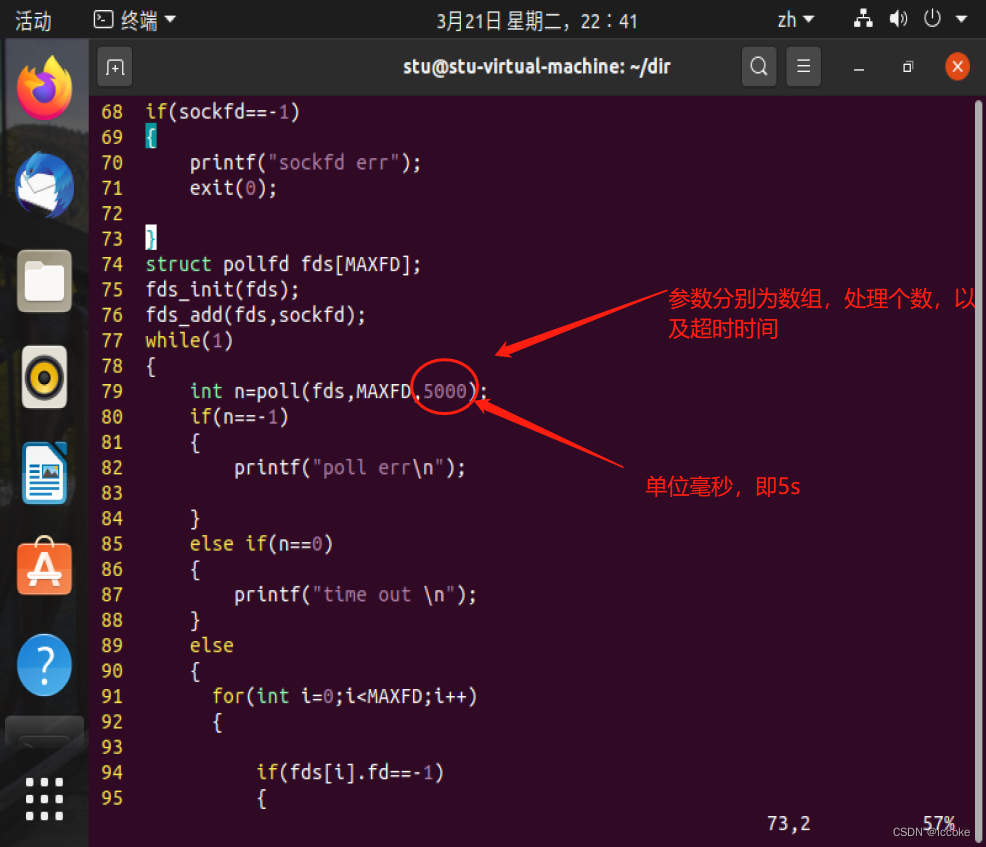Click the printf("sockfd err") line
Image resolution: width=986 pixels, height=847 pixels.
[x=305, y=163]
